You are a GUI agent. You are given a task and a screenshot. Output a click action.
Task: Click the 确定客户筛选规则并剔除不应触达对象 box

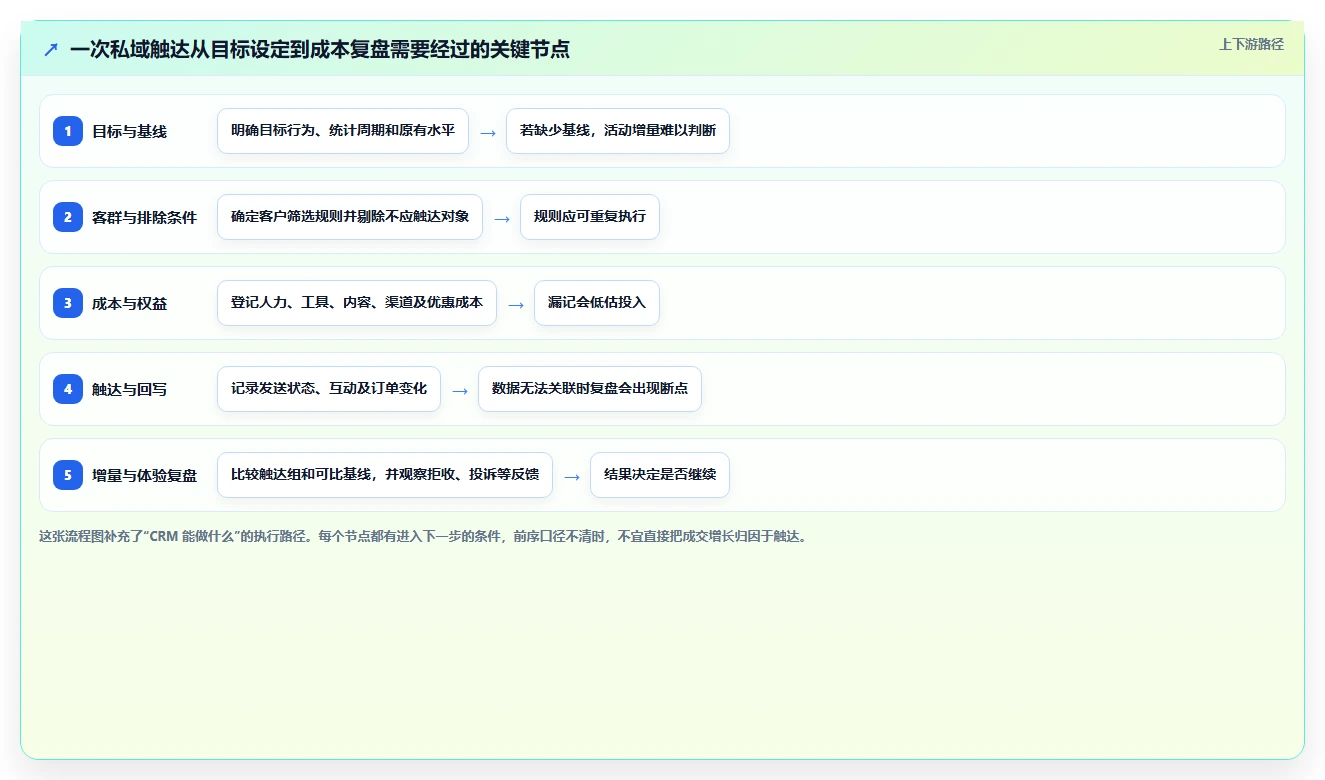tap(350, 217)
